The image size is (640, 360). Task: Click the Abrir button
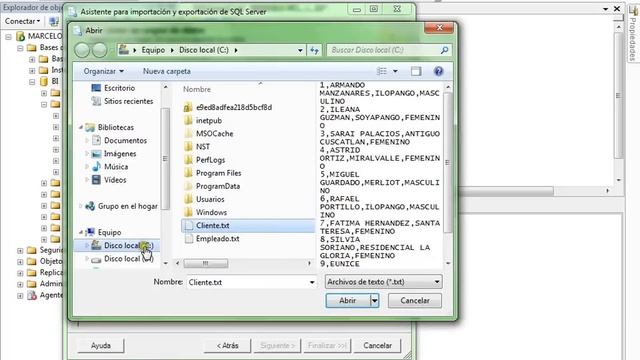(x=348, y=301)
